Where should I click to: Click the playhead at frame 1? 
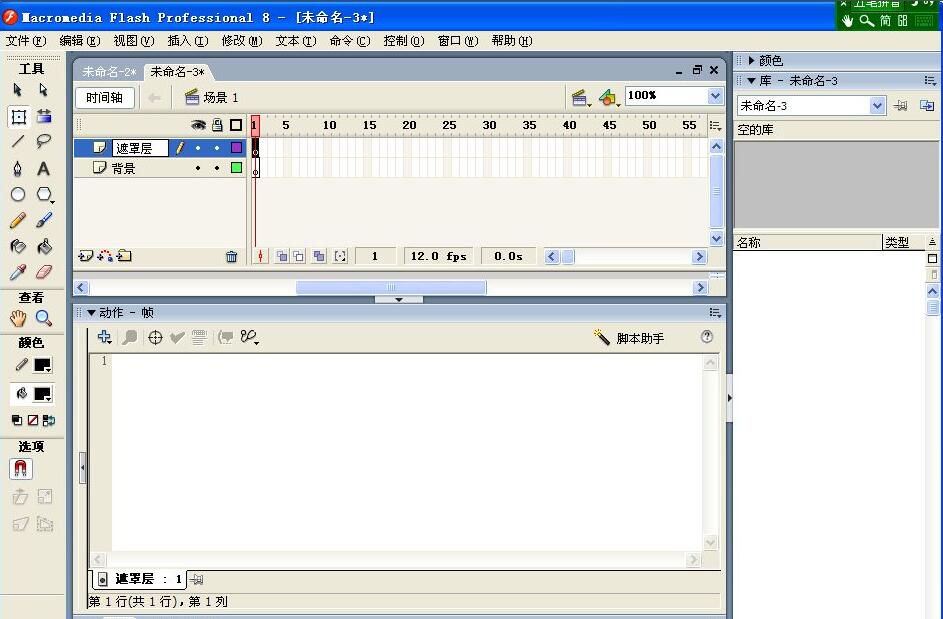click(x=255, y=126)
